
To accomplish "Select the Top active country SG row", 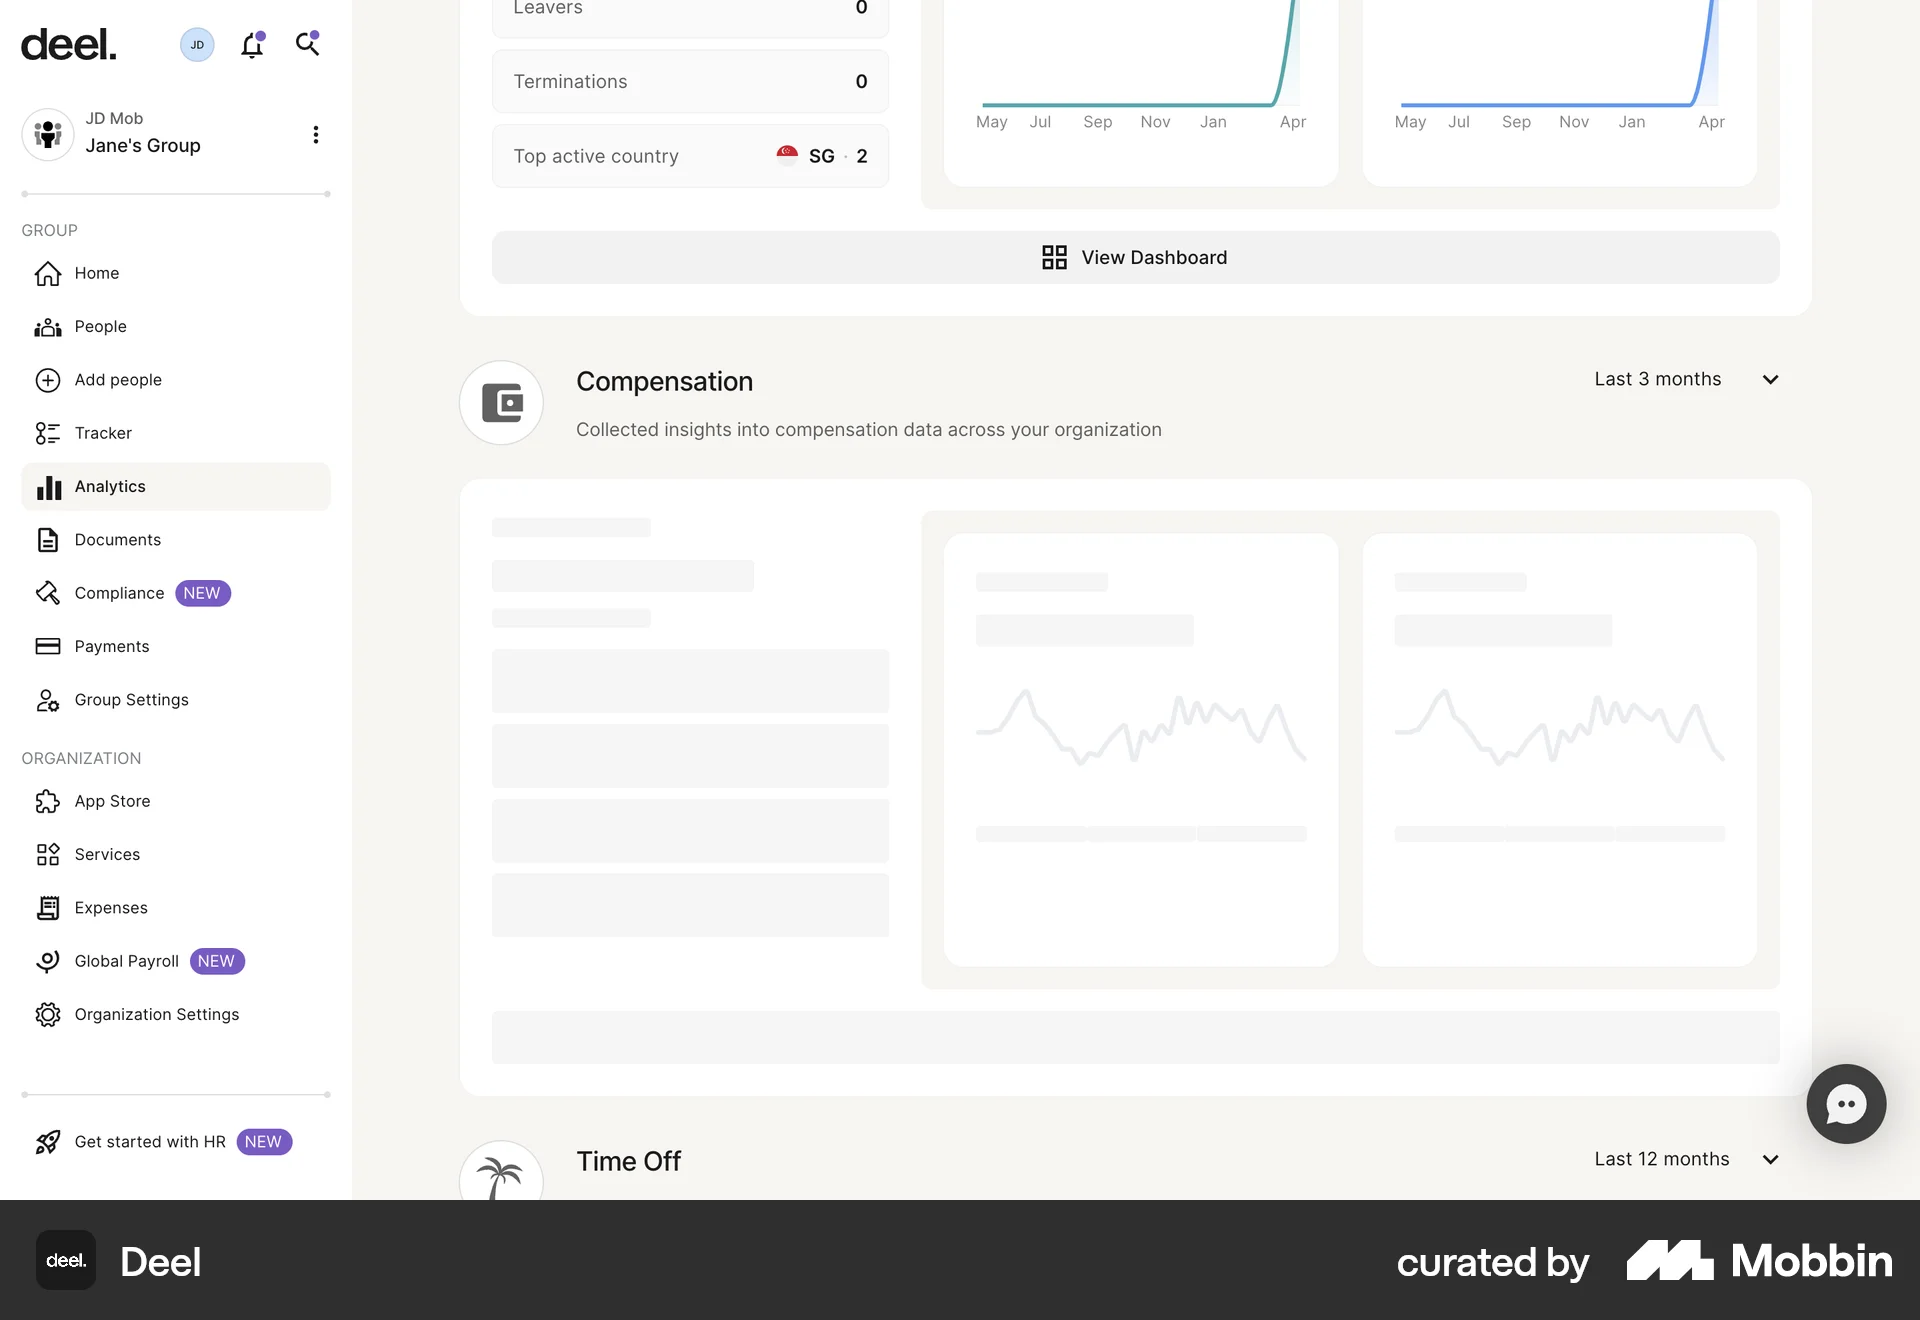I will (690, 156).
